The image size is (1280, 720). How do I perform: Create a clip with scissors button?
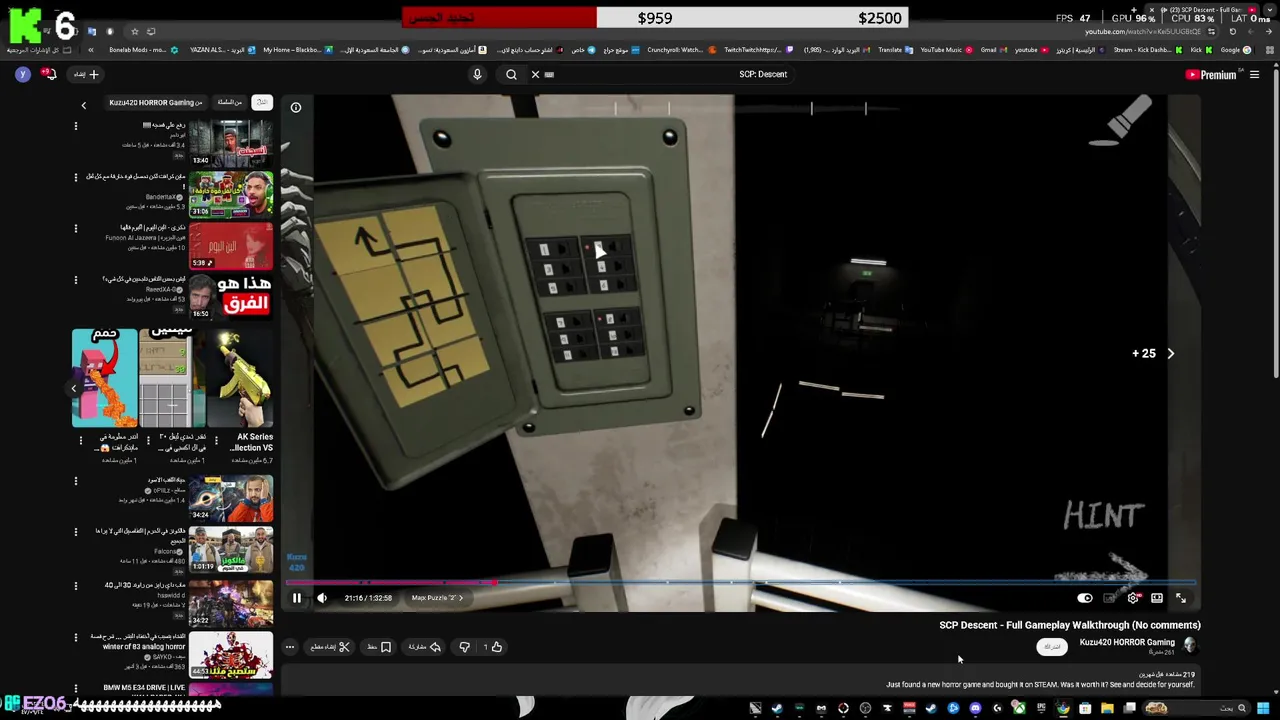coord(330,647)
